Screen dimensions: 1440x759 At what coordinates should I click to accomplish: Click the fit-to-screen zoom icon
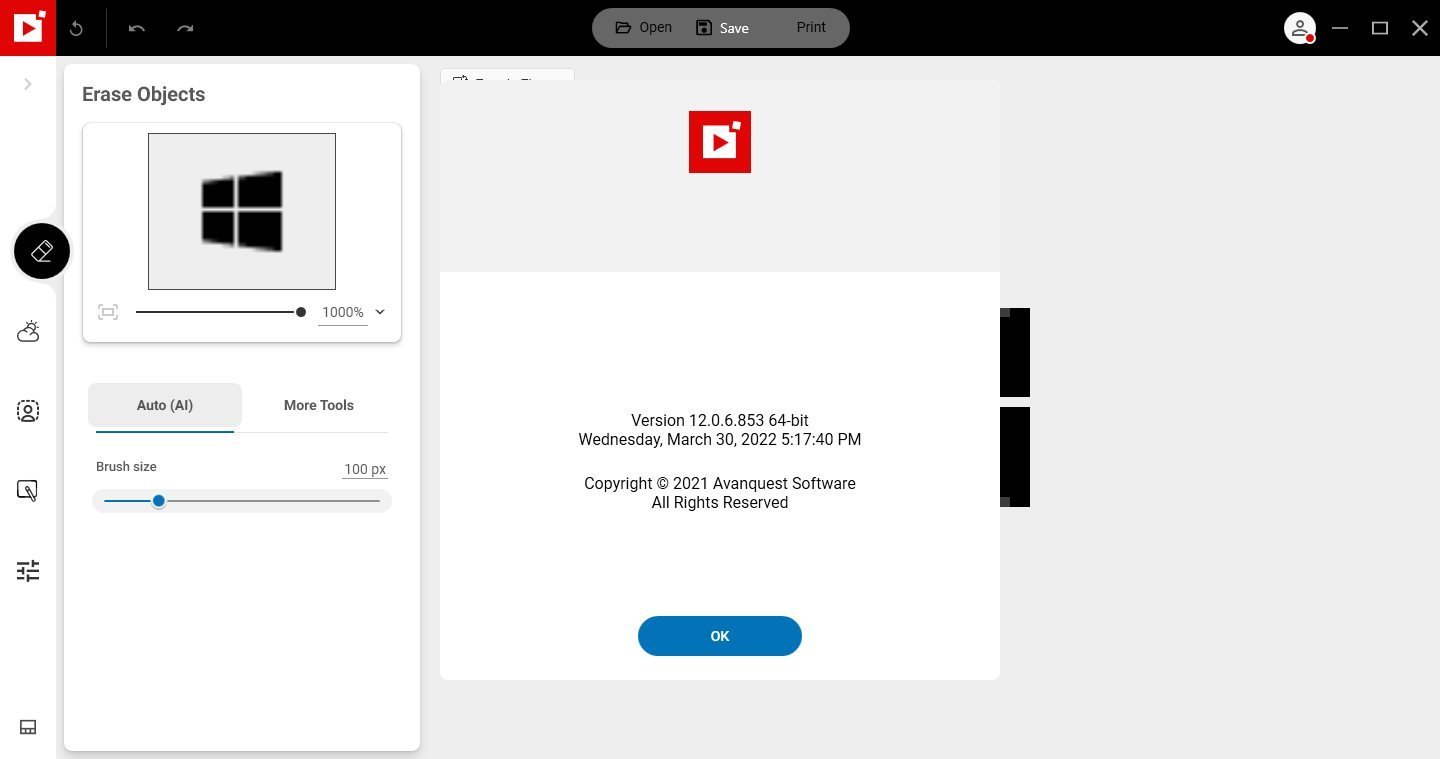[108, 312]
